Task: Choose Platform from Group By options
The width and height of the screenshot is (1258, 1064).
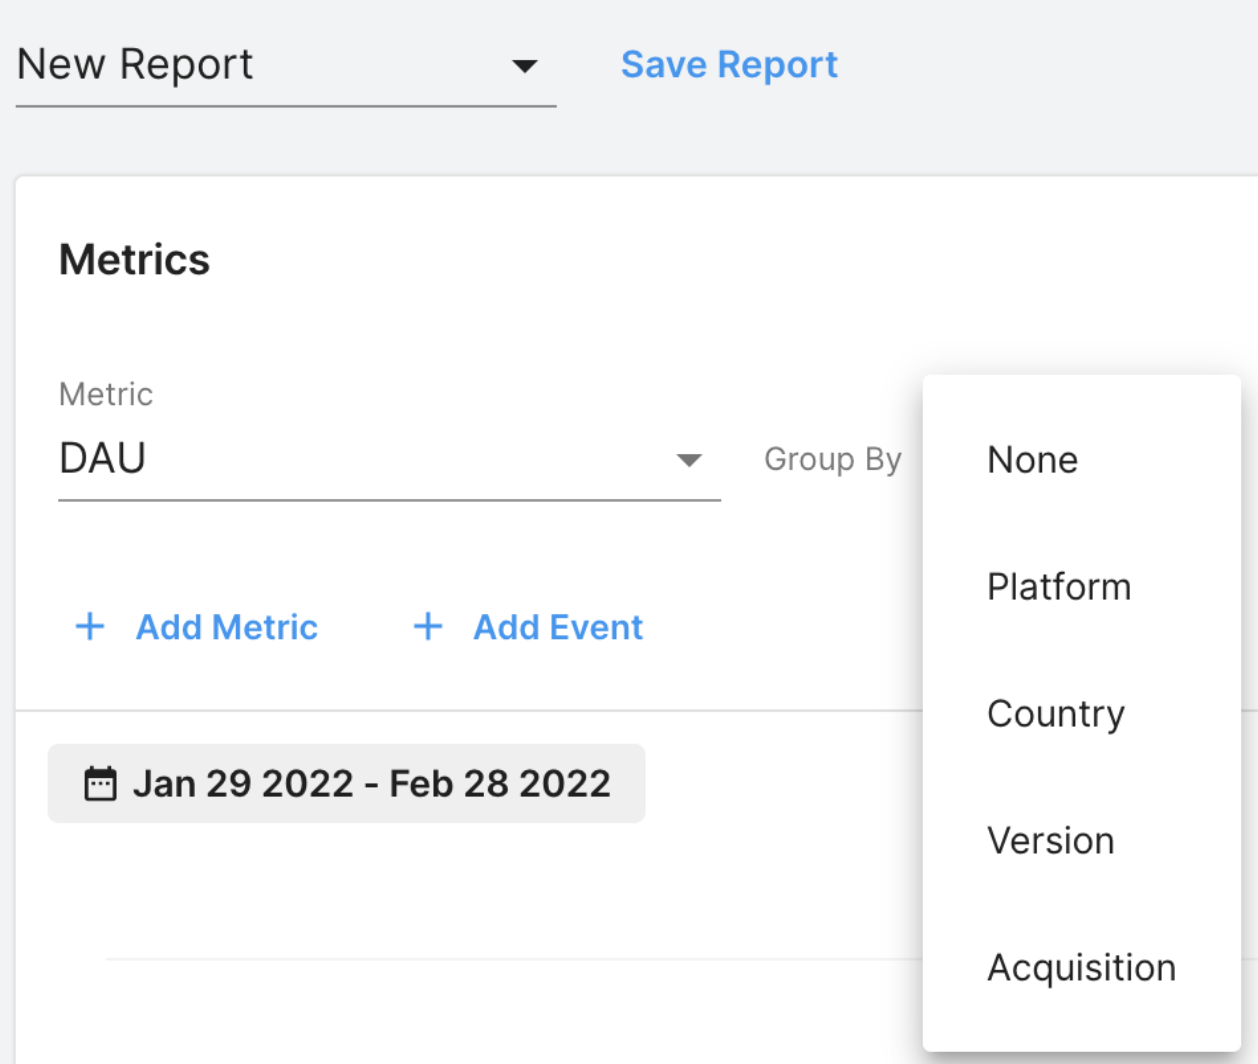Action: (x=1058, y=587)
